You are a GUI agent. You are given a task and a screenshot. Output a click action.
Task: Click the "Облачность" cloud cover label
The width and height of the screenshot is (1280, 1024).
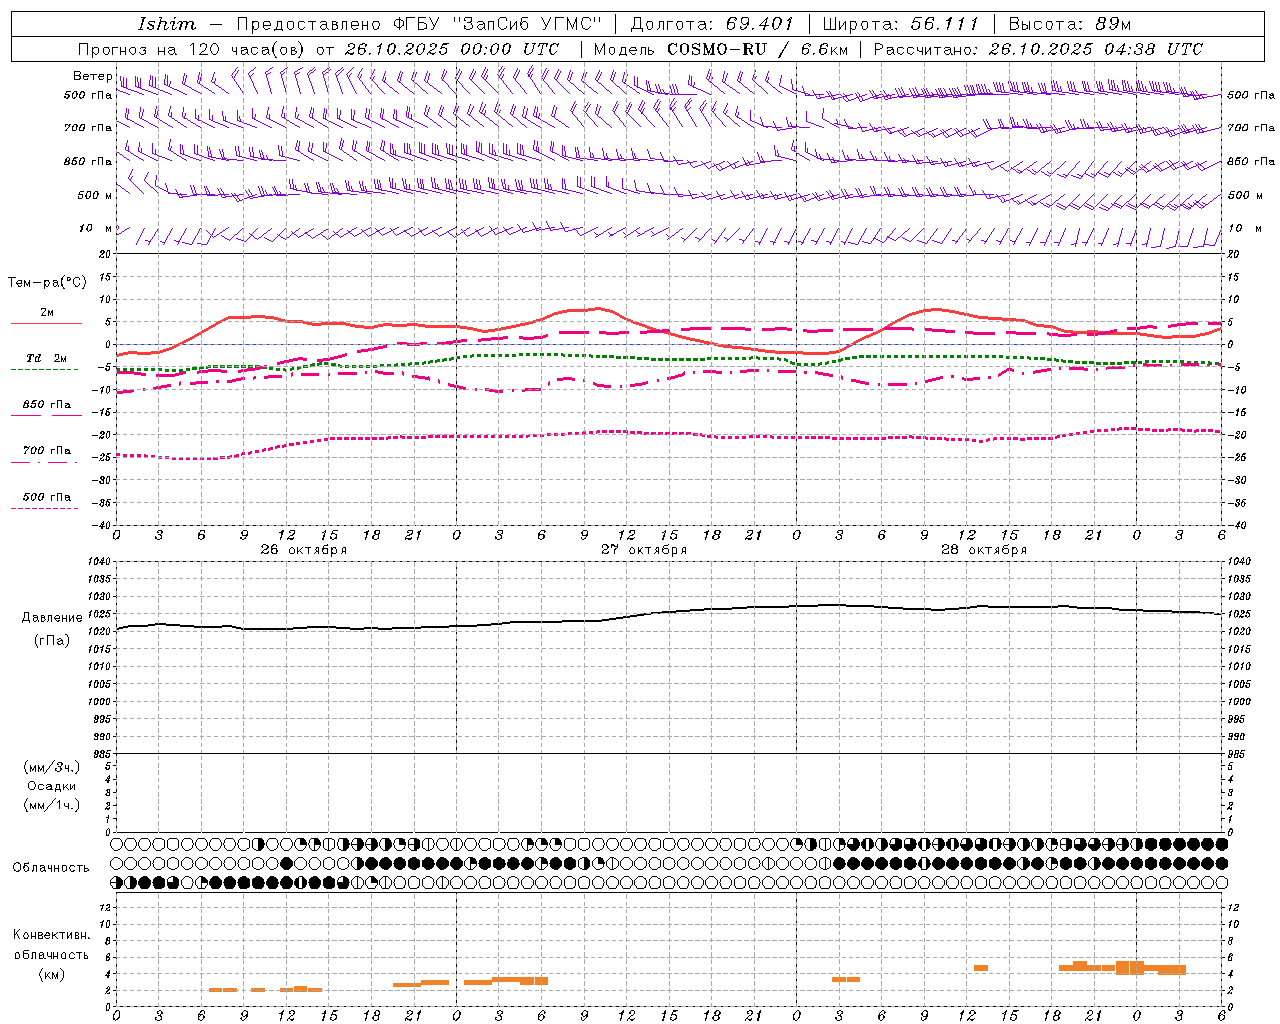click(x=51, y=868)
